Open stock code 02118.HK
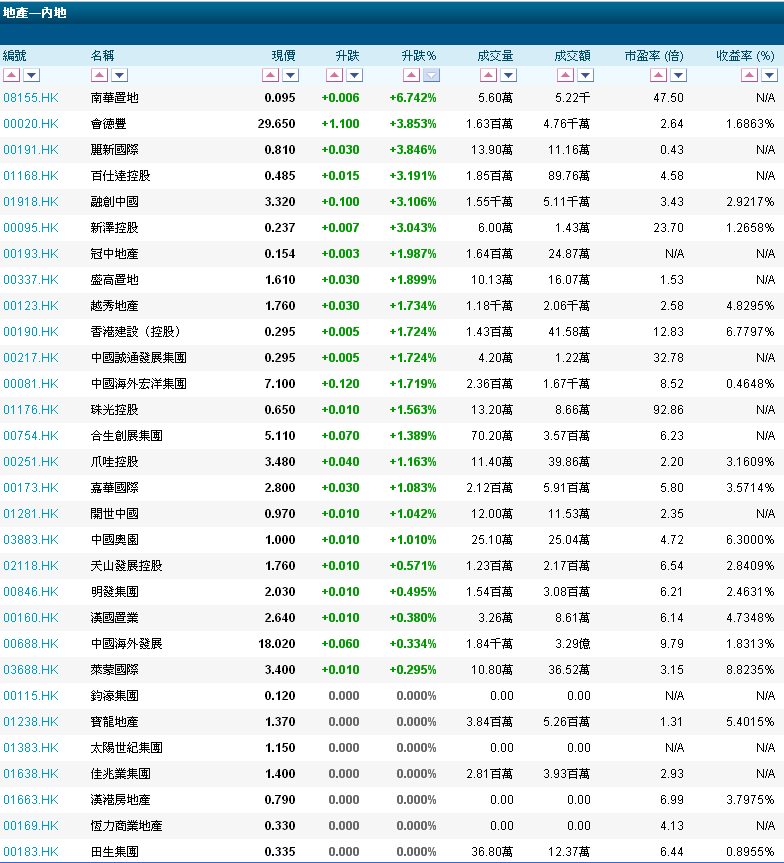Image resolution: width=784 pixels, height=863 pixels. coord(31,566)
